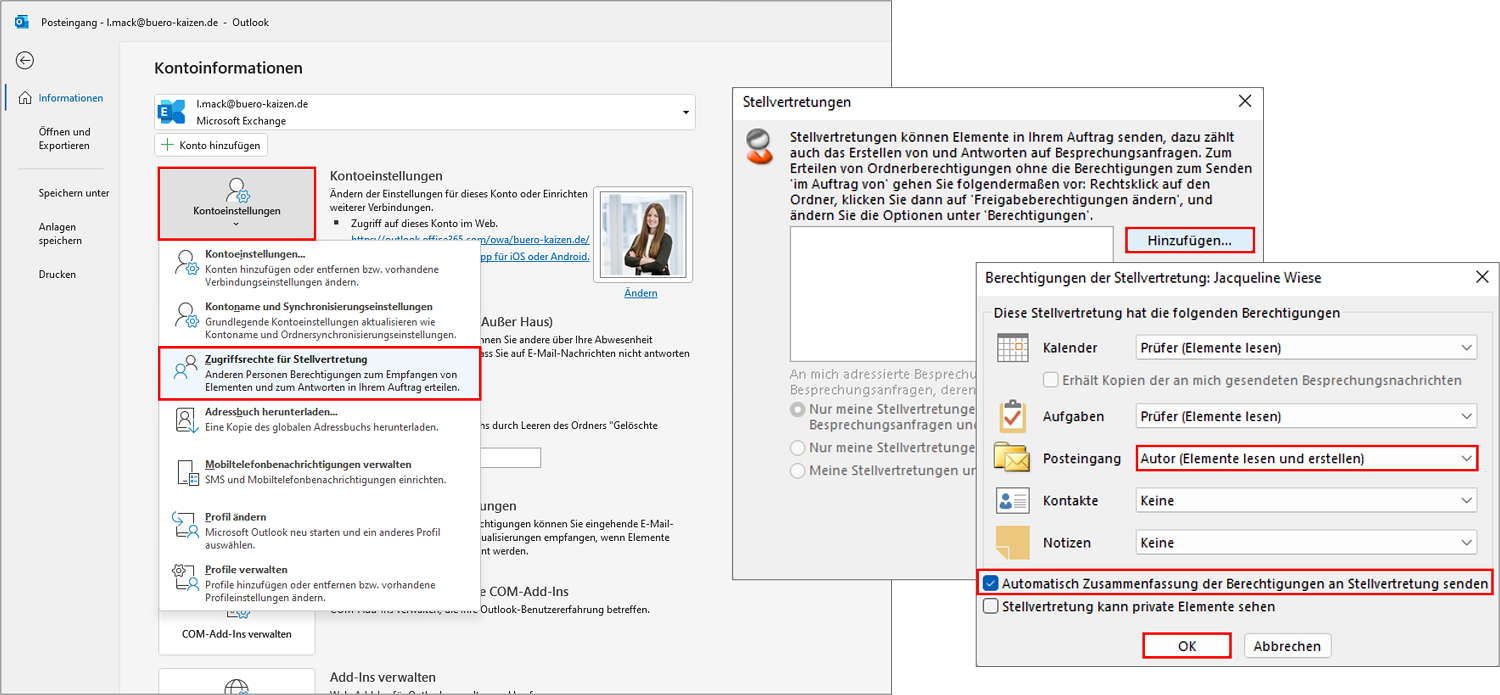Click the already selected 'Nur meine Stellvertretungen' radio button
The width and height of the screenshot is (1500, 695).
pyautogui.click(x=797, y=409)
